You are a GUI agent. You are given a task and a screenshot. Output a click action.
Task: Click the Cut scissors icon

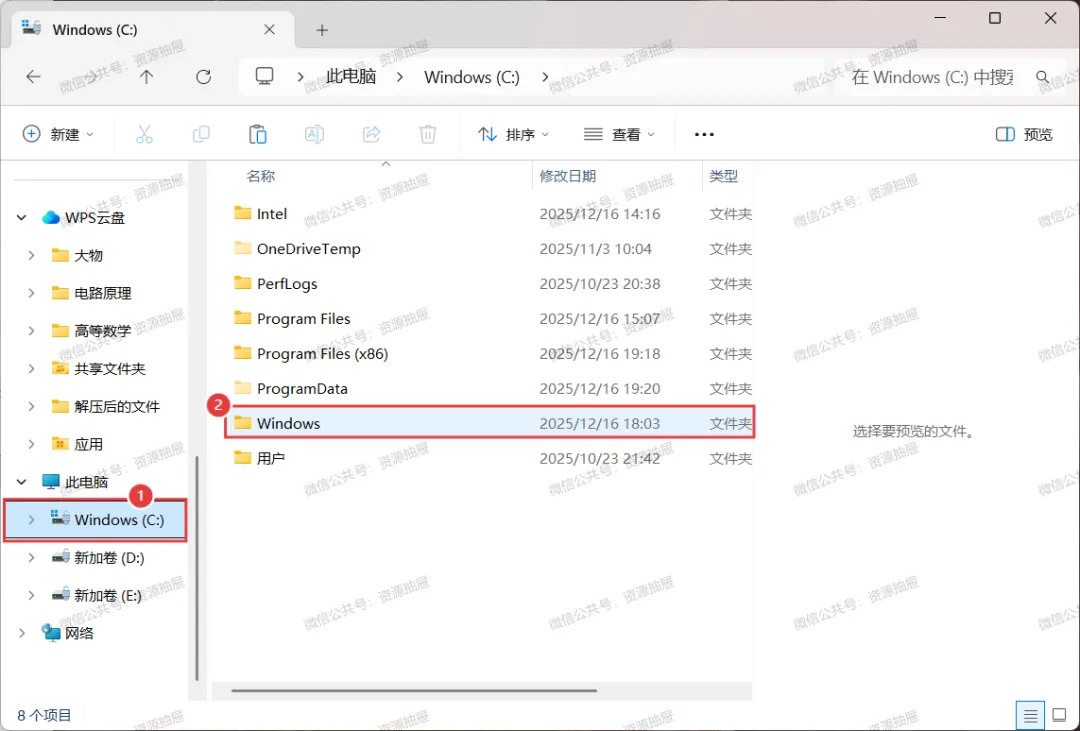pyautogui.click(x=144, y=134)
